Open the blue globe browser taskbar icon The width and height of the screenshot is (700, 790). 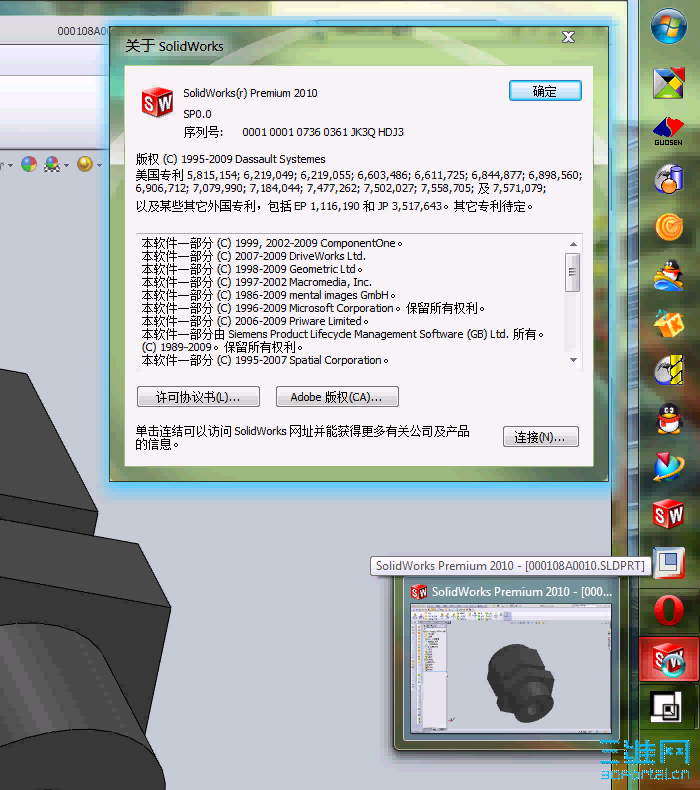[x=669, y=467]
